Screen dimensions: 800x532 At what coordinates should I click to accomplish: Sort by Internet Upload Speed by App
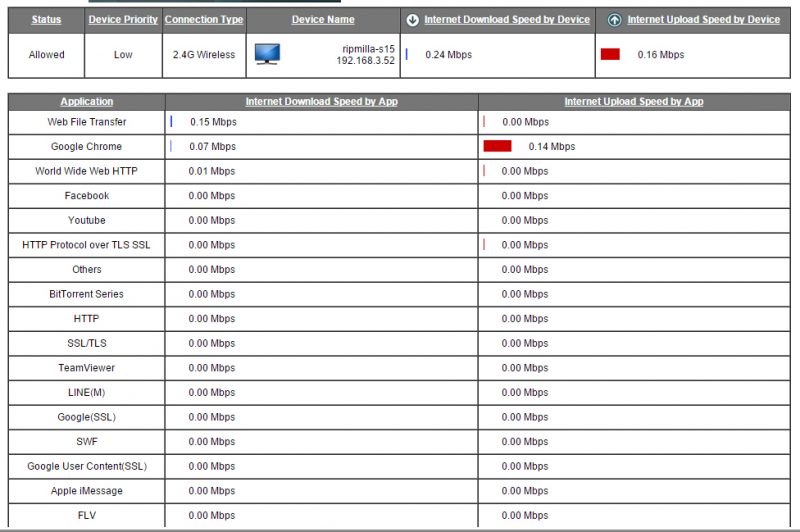click(633, 102)
